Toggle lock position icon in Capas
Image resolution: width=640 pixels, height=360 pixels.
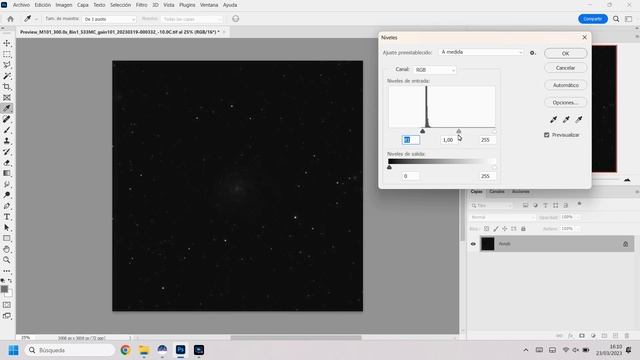tap(505, 229)
